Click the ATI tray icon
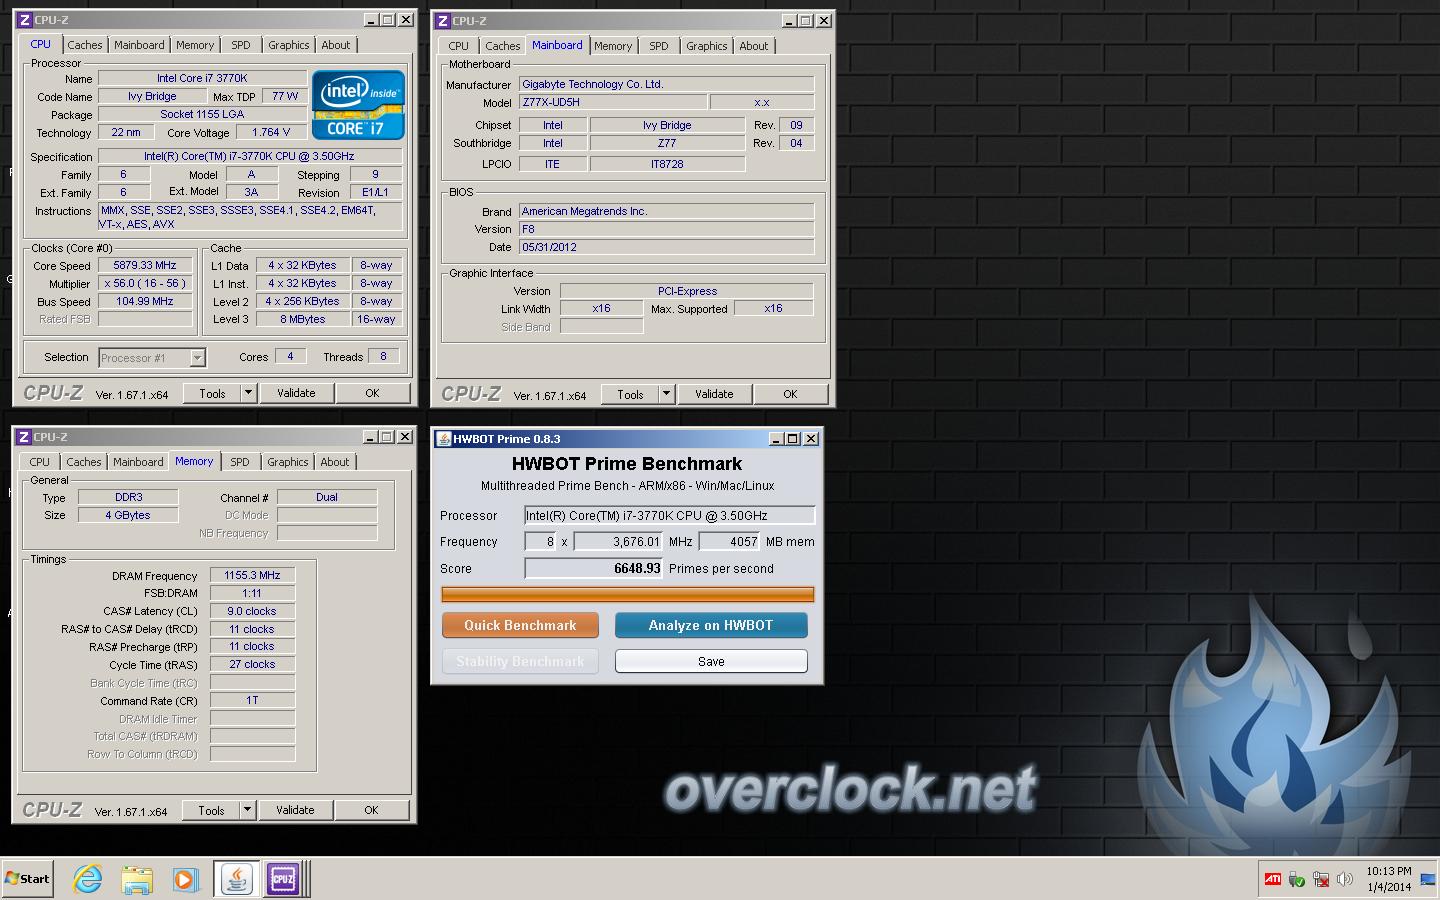Screen dimensions: 1440x900 pos(1273,879)
